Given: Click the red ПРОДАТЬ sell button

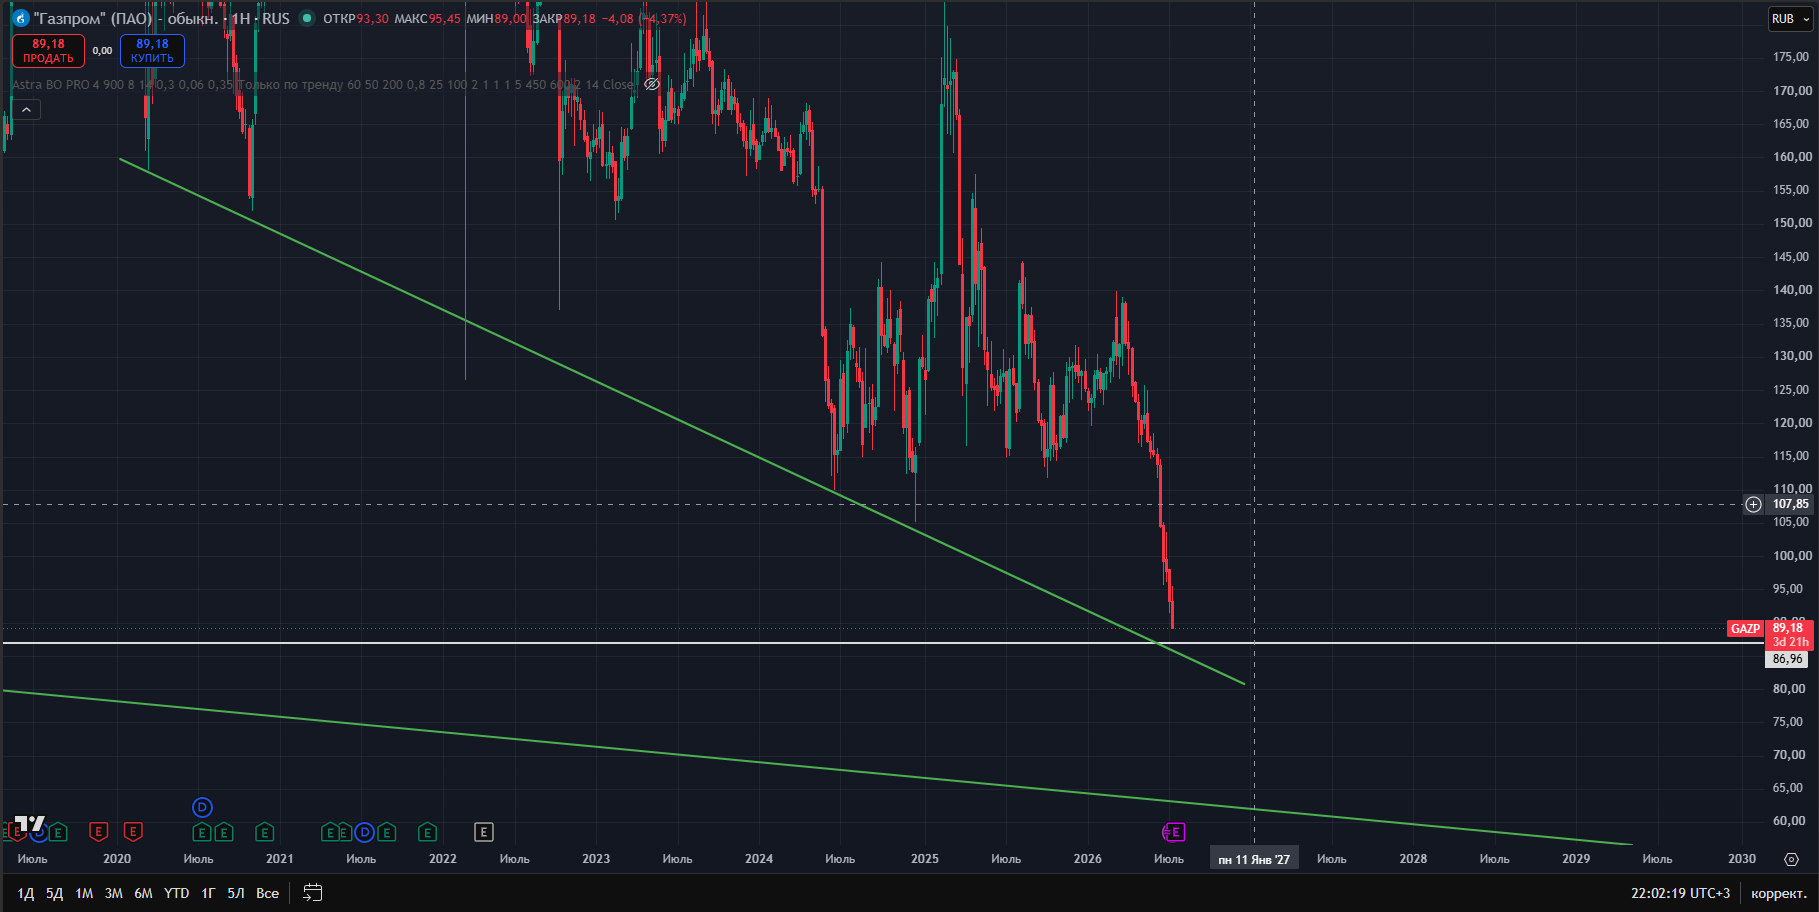Looking at the screenshot, I should pyautogui.click(x=48, y=51).
